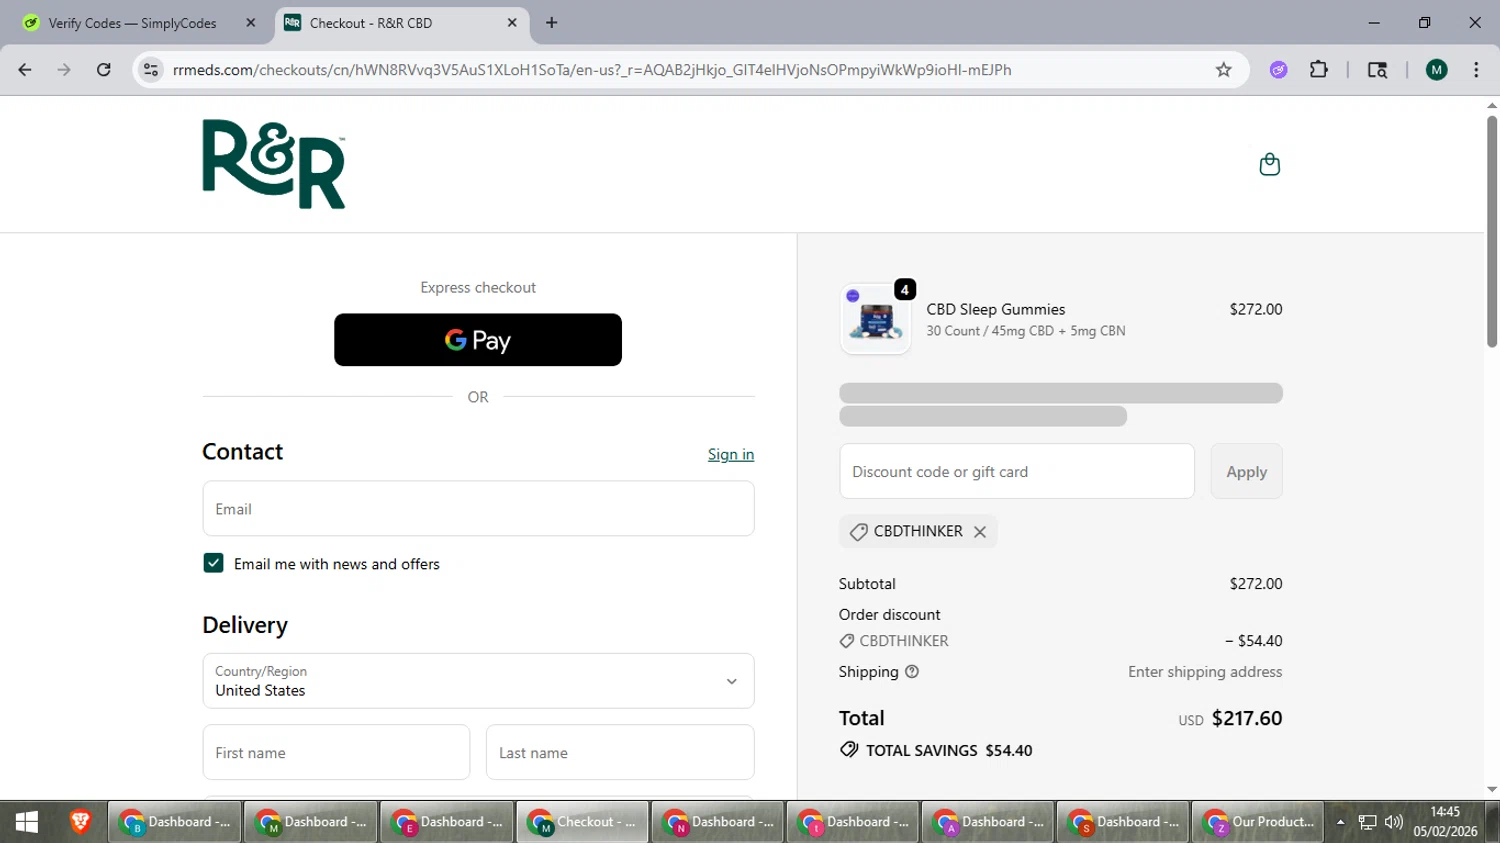Close the Verify Codes SimplyCodes tab
This screenshot has height=843, width=1500.
coord(251,23)
